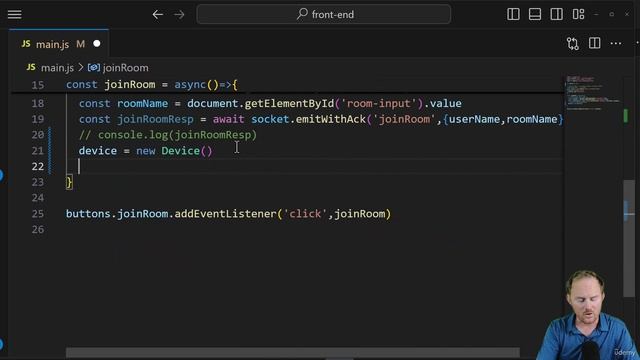Open changes compare icon in editor toolbar

pyautogui.click(x=573, y=44)
